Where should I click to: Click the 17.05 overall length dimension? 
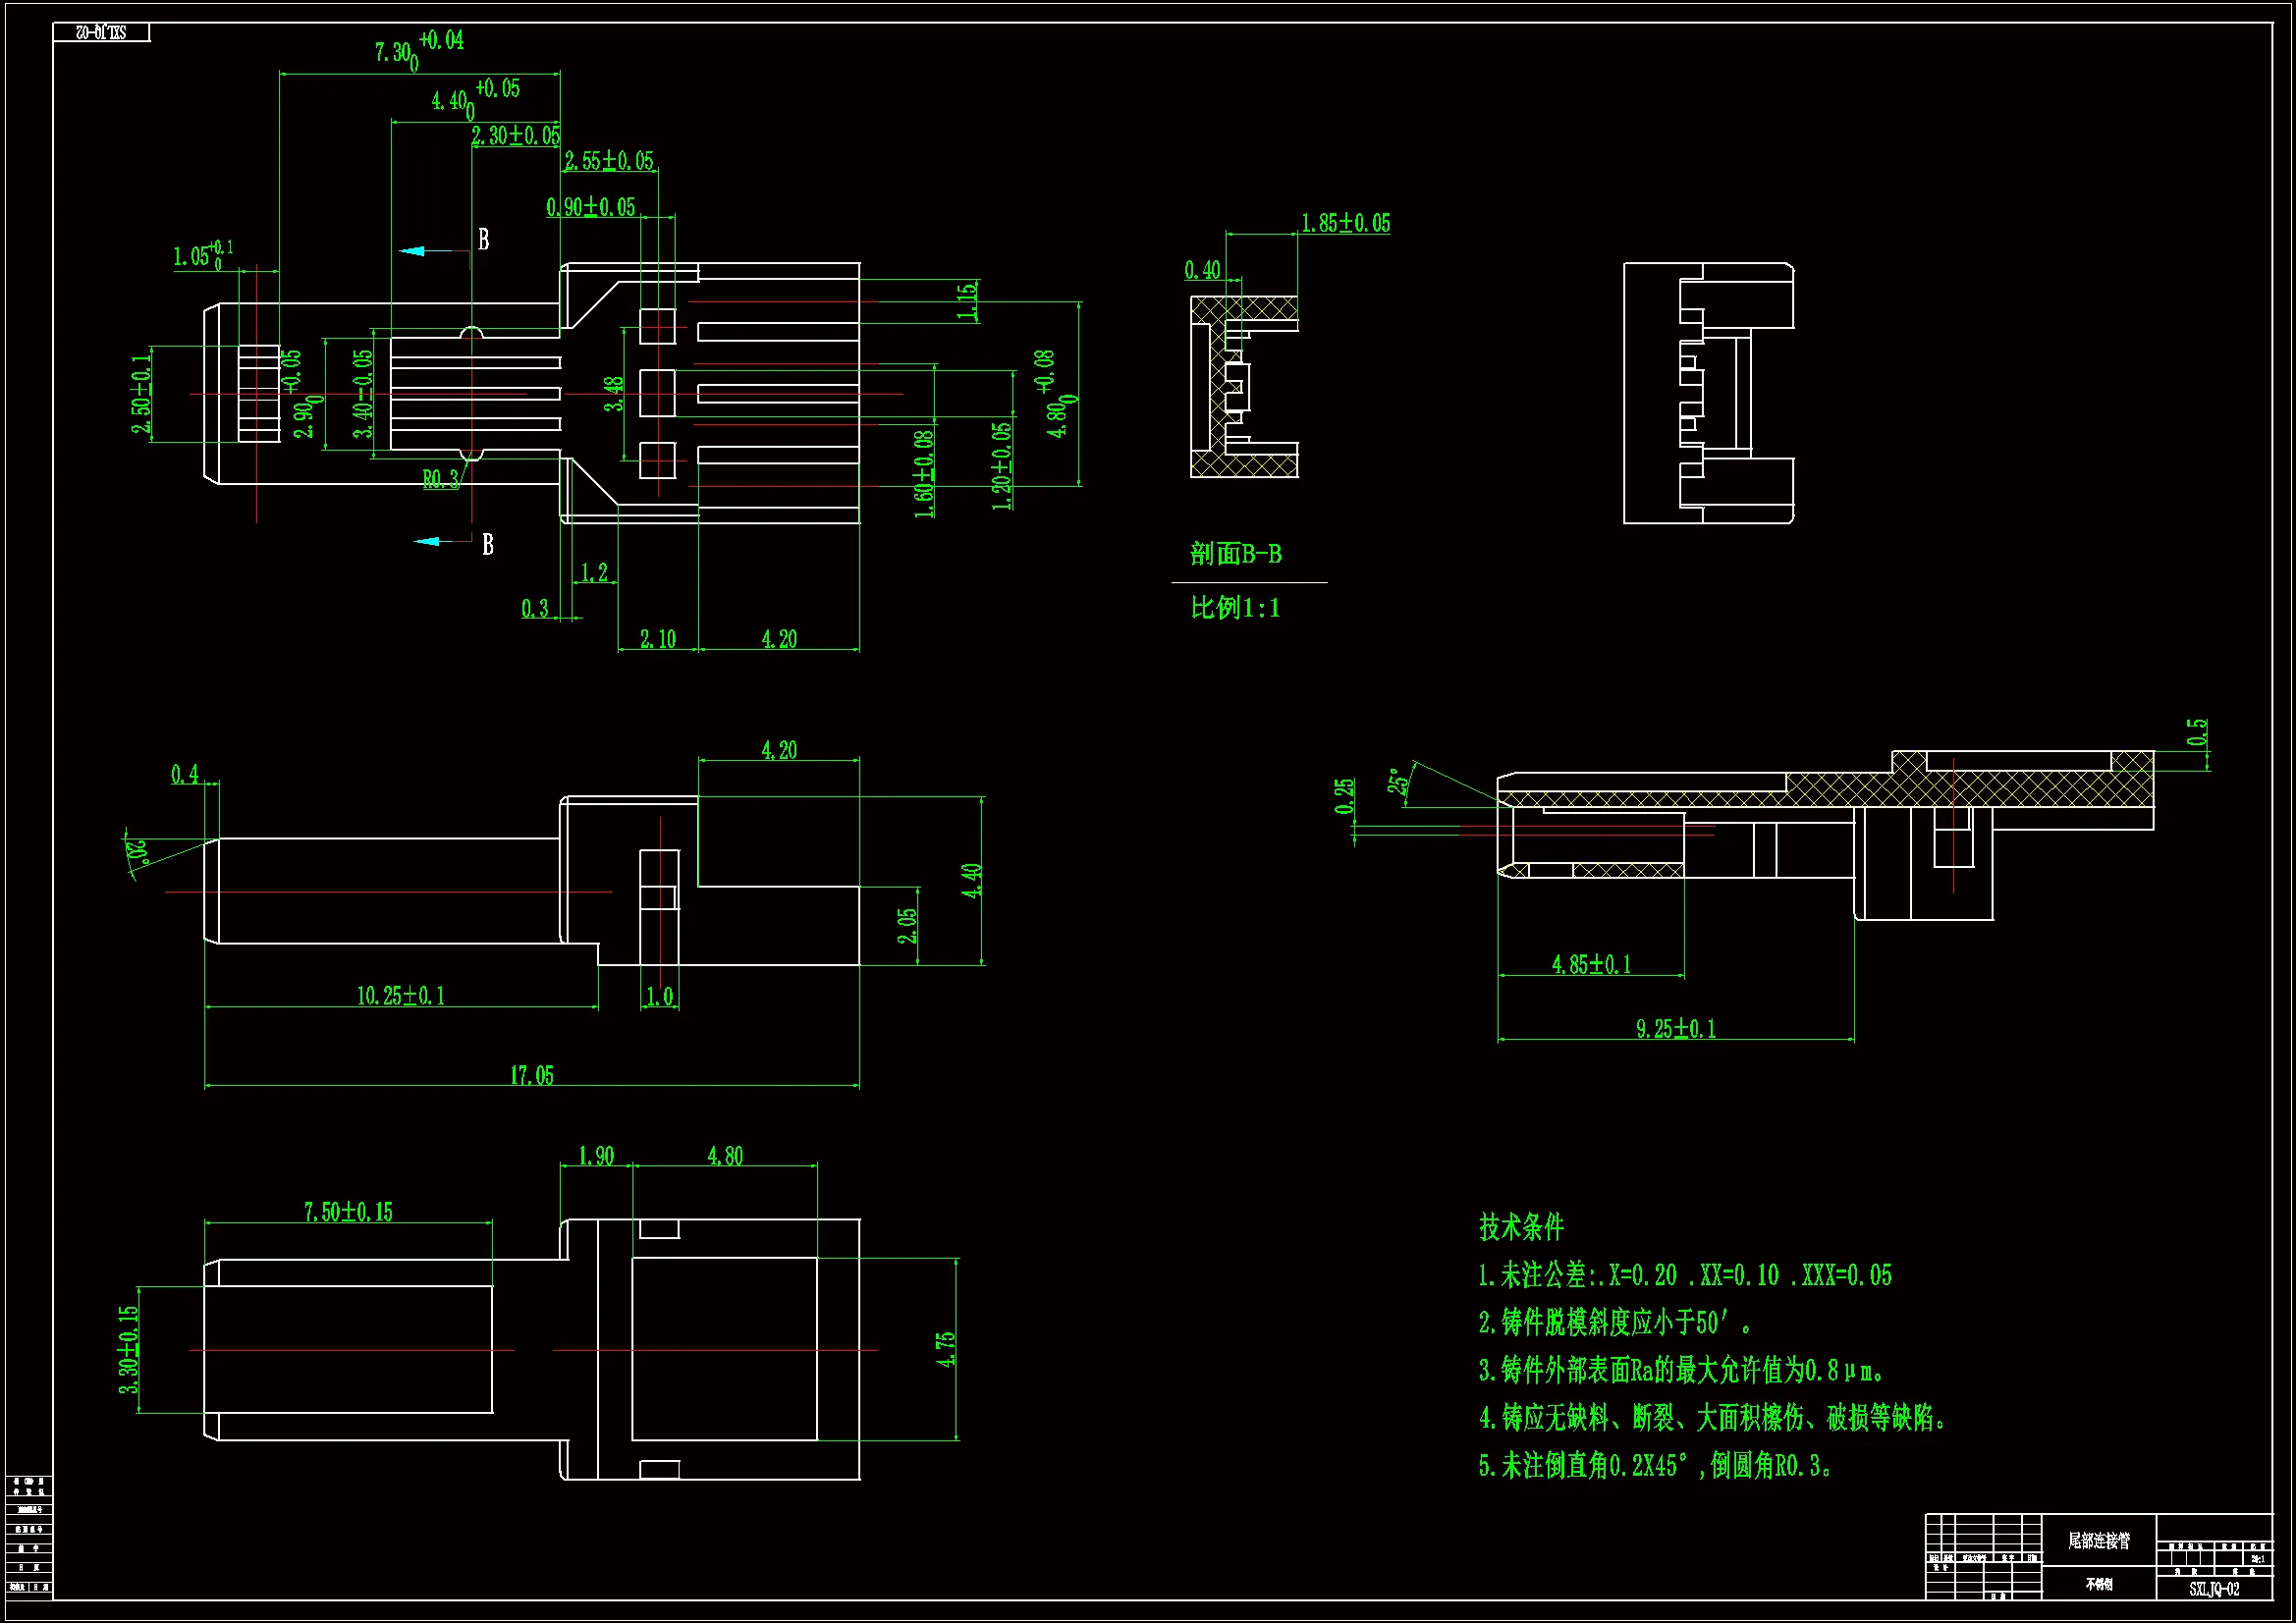531,1075
